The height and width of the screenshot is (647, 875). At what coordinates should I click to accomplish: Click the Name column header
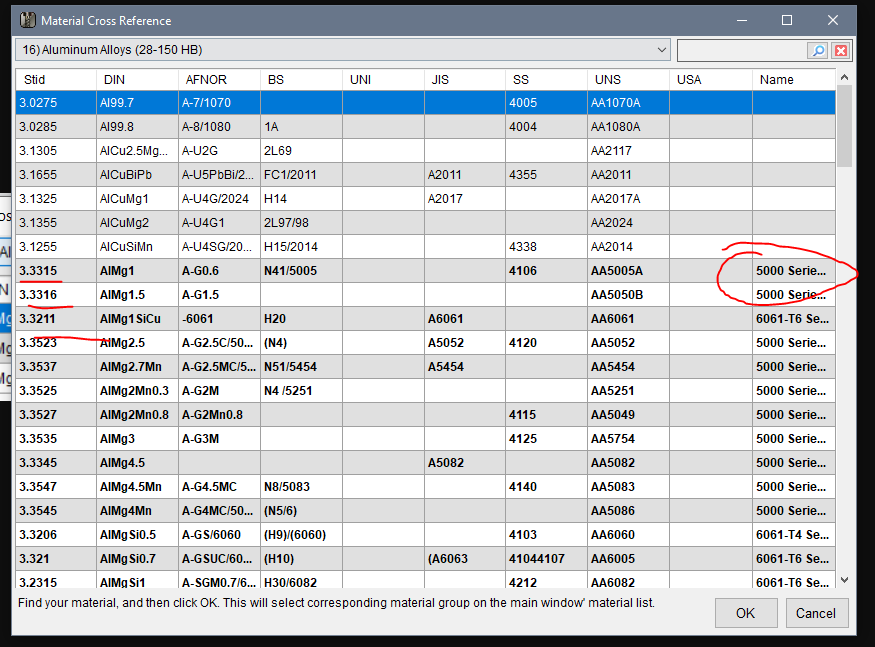point(793,80)
